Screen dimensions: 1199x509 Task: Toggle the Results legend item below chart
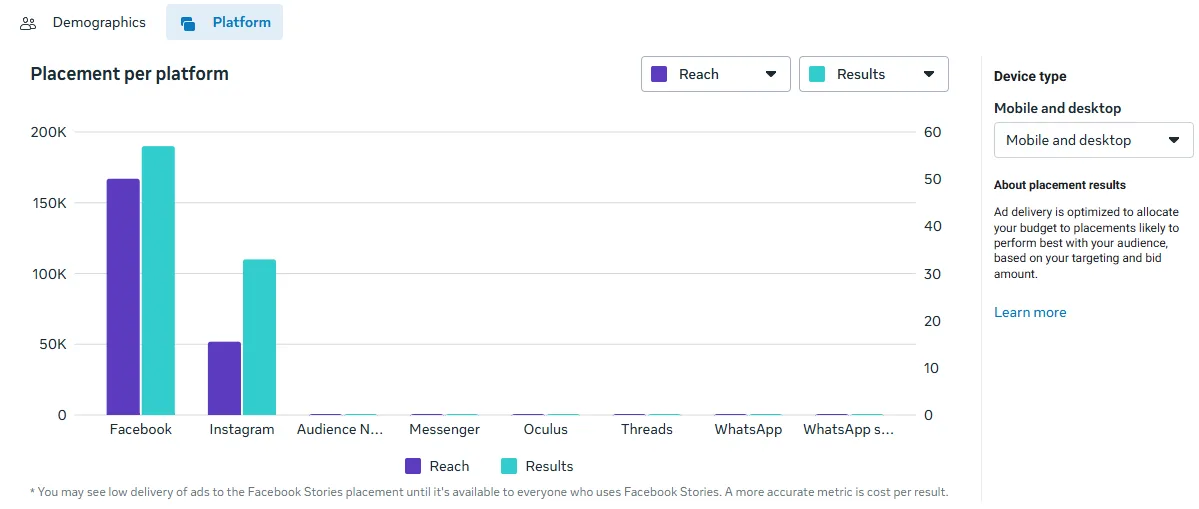click(x=537, y=466)
